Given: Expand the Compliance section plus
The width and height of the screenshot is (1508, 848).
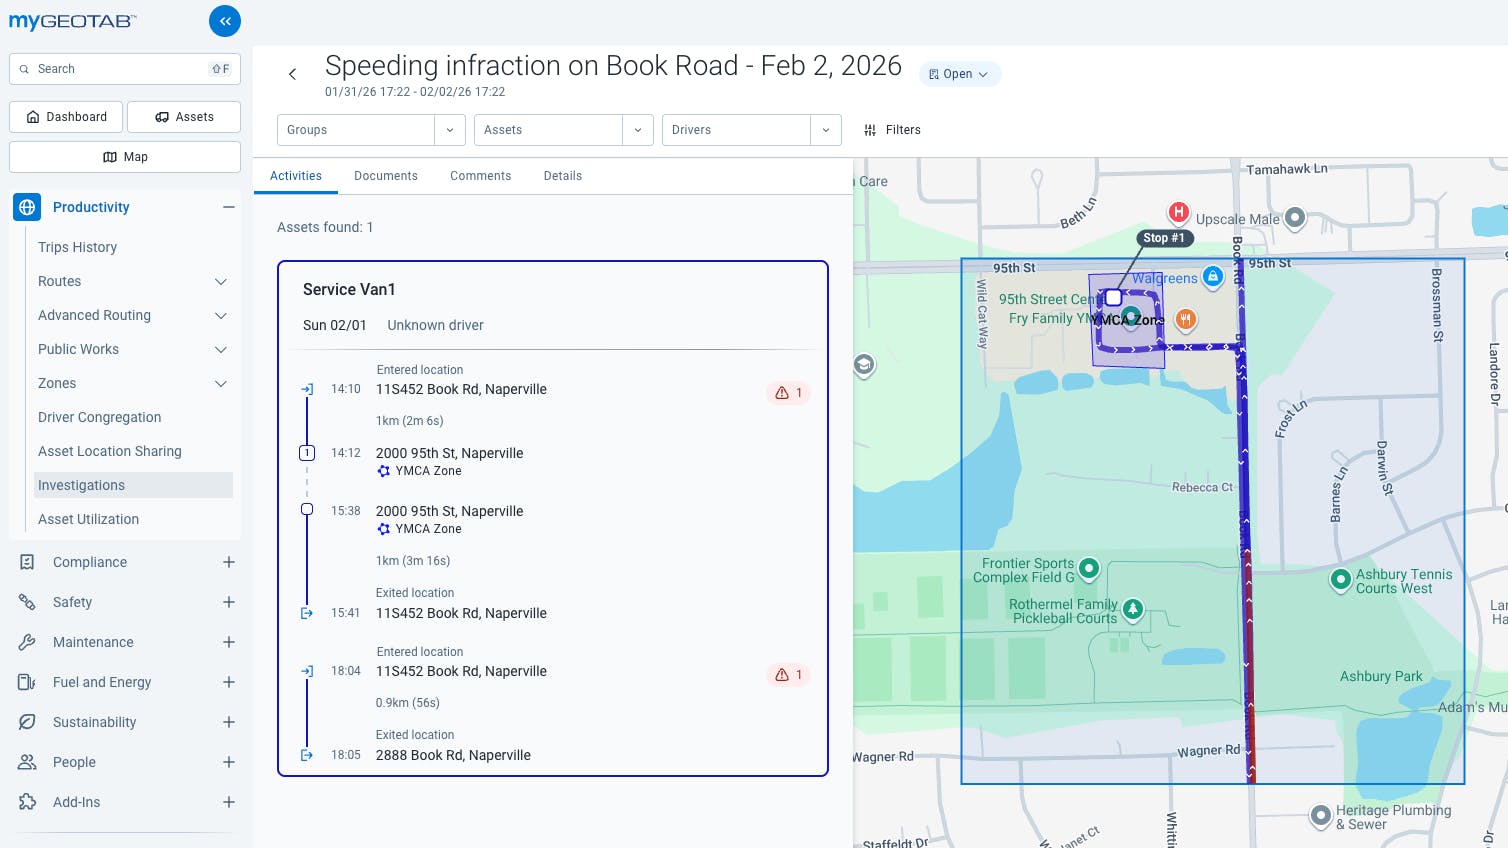Looking at the screenshot, I should (229, 562).
